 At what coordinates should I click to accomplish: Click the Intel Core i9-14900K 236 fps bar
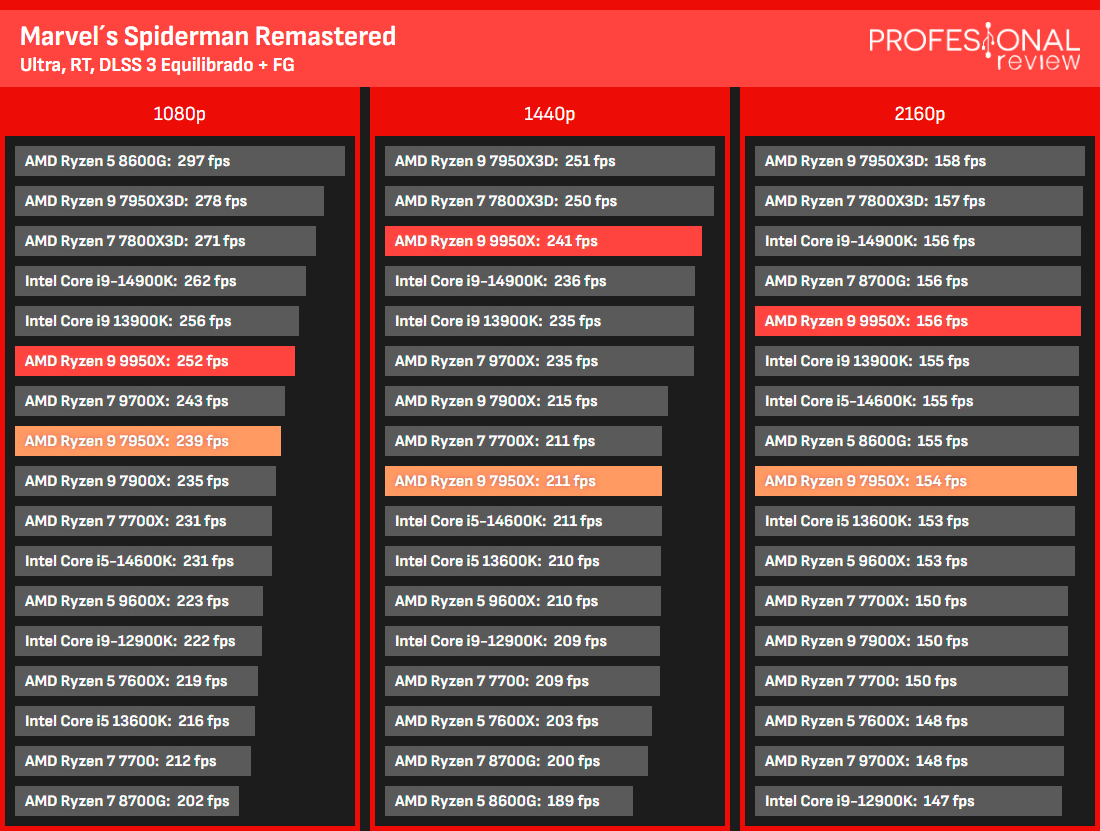coord(540,281)
